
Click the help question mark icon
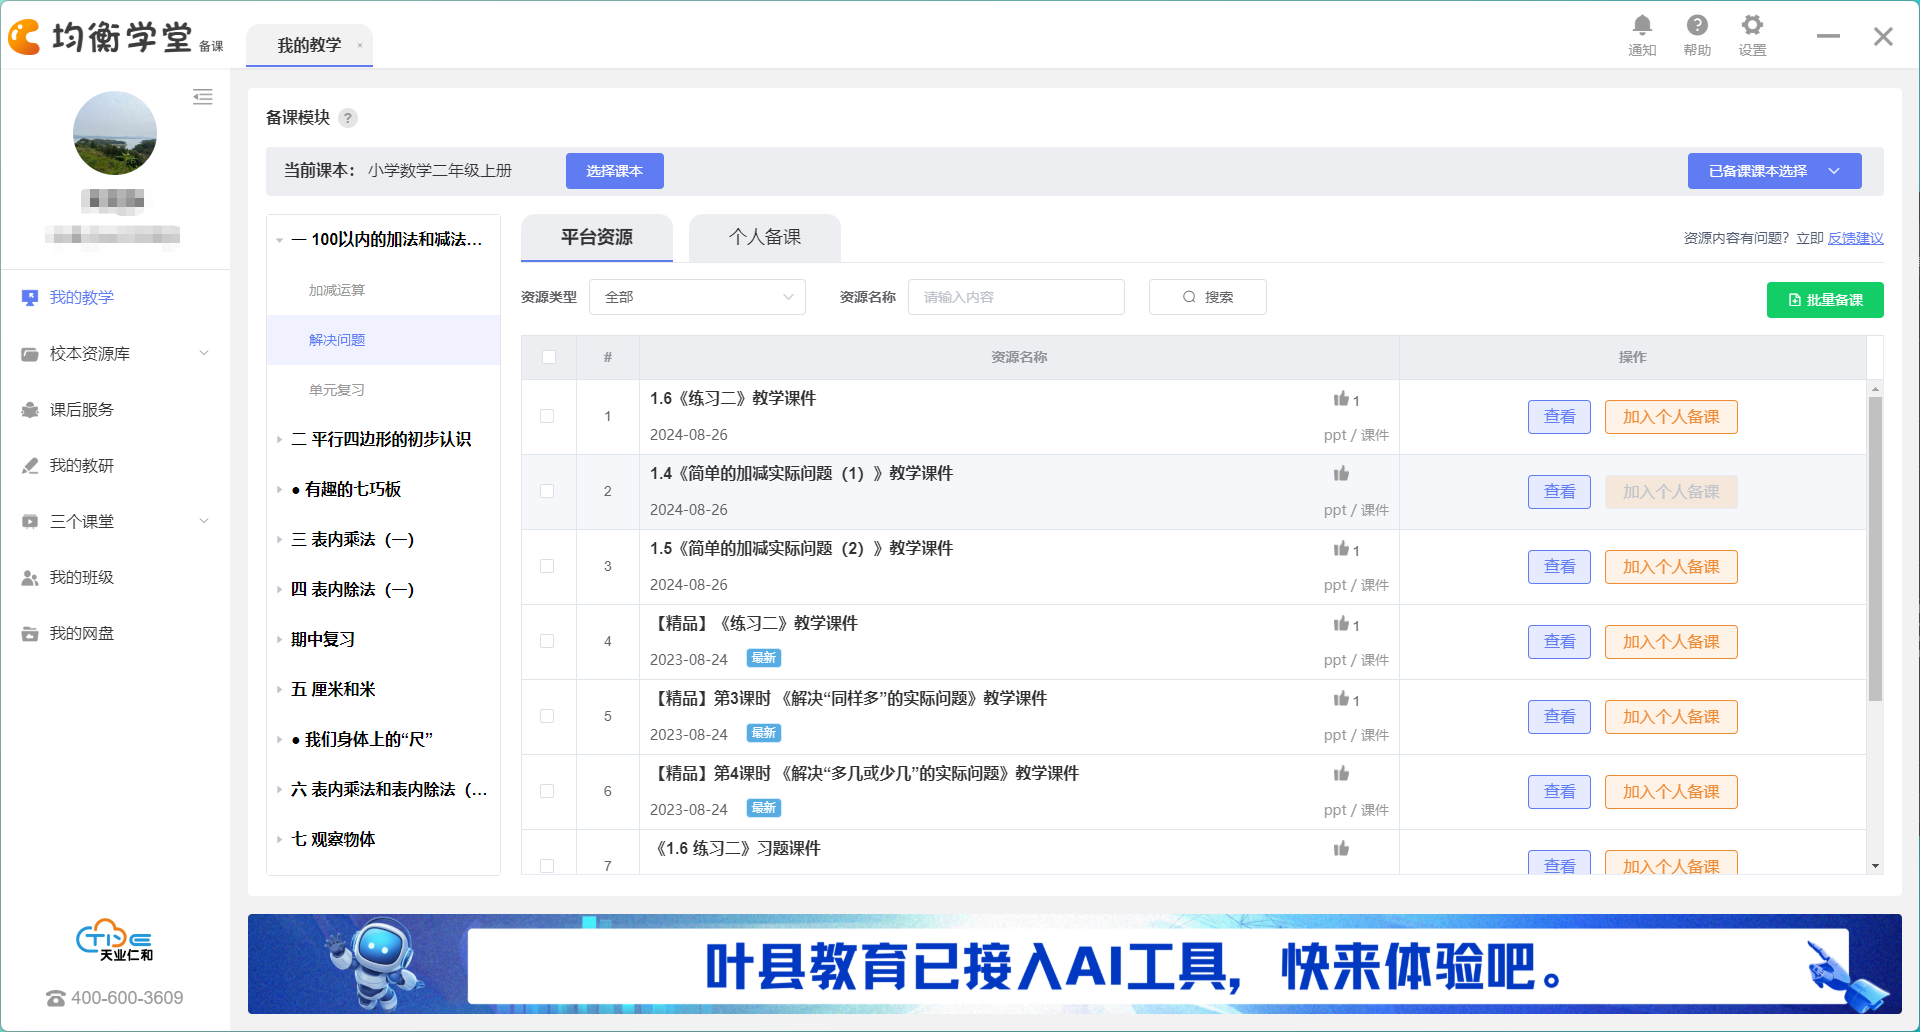(x=1697, y=26)
